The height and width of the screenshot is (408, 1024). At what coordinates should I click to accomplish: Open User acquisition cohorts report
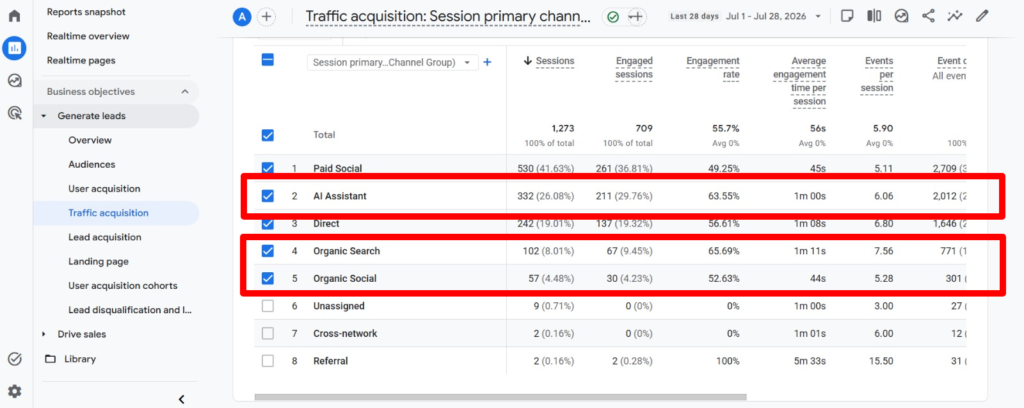coord(123,285)
